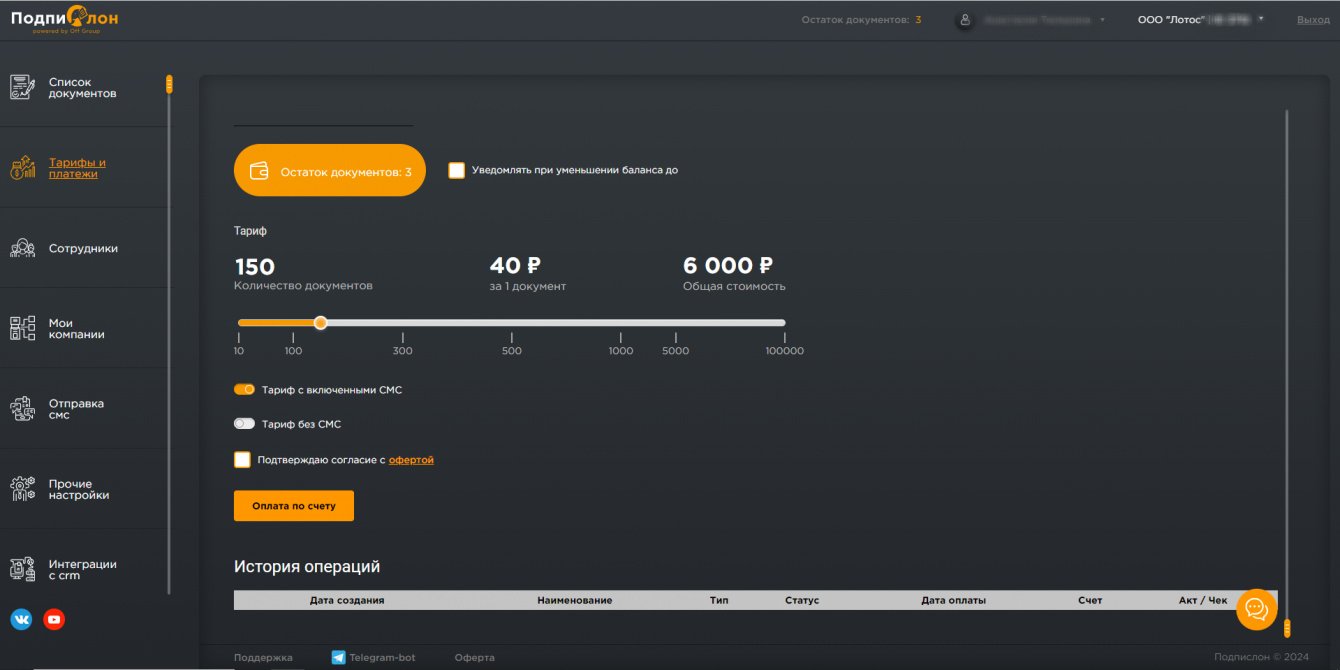Open Тарифы и платежи menu item
Screen dimensions: 1340x670
point(77,168)
